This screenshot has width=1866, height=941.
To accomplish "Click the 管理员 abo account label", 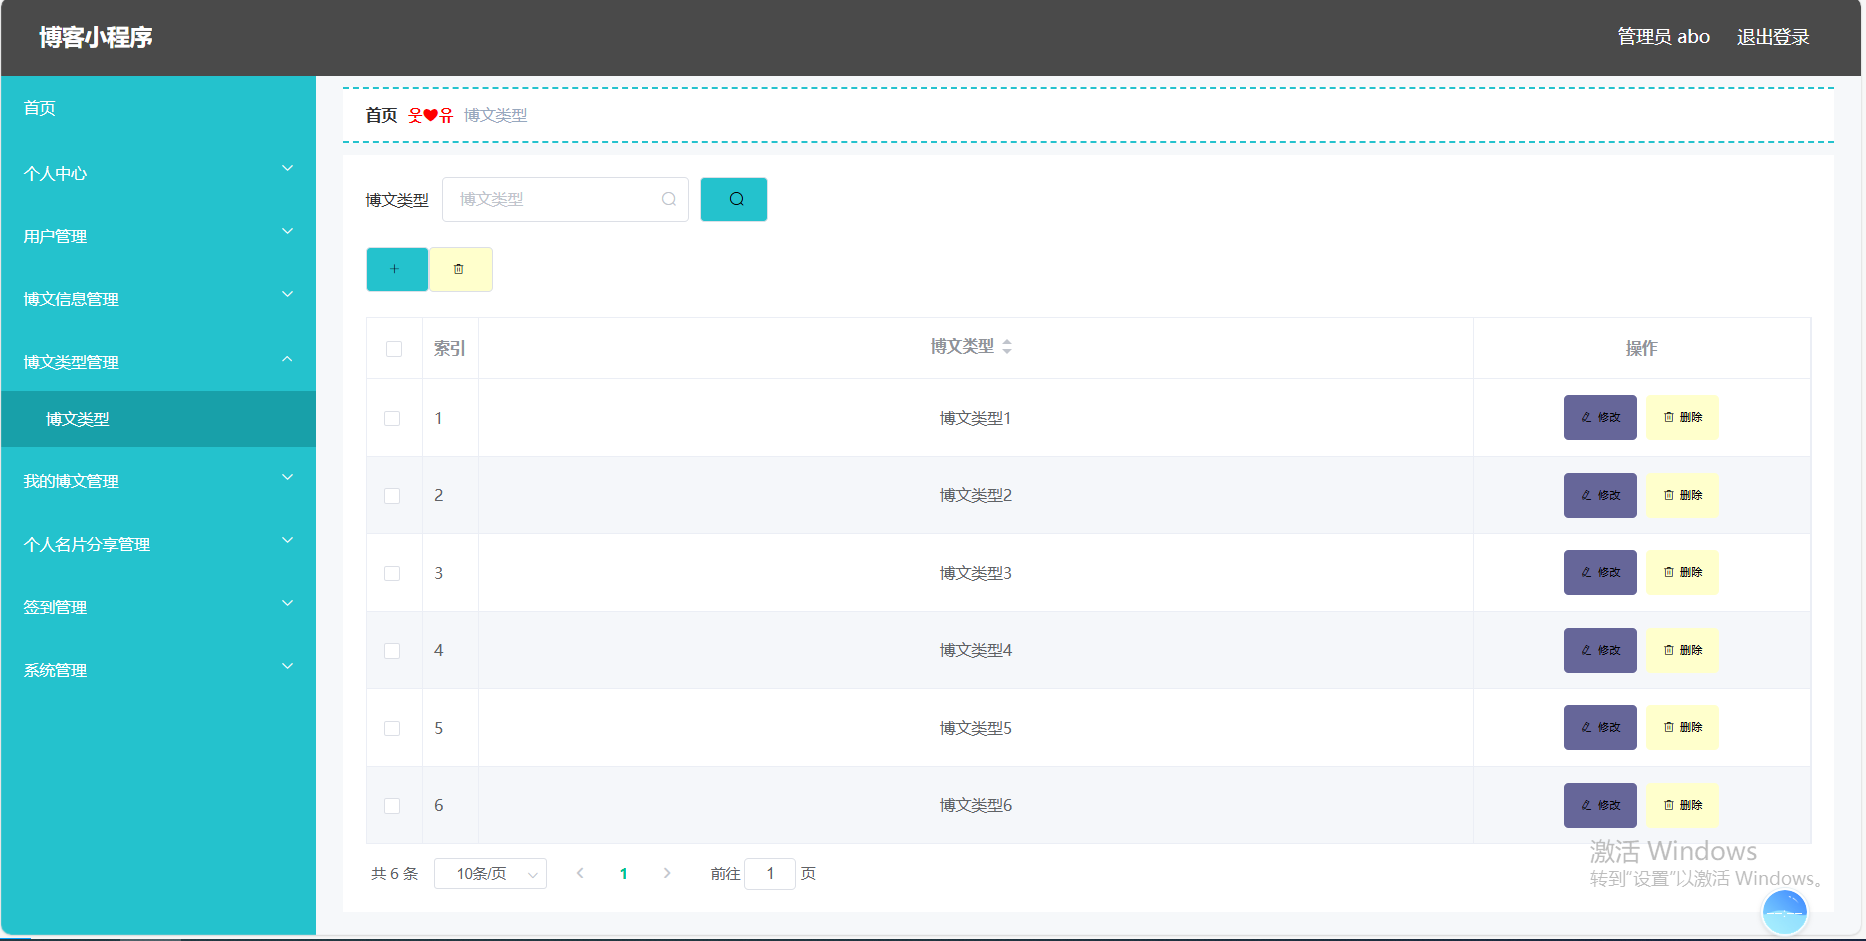I will (x=1664, y=37).
